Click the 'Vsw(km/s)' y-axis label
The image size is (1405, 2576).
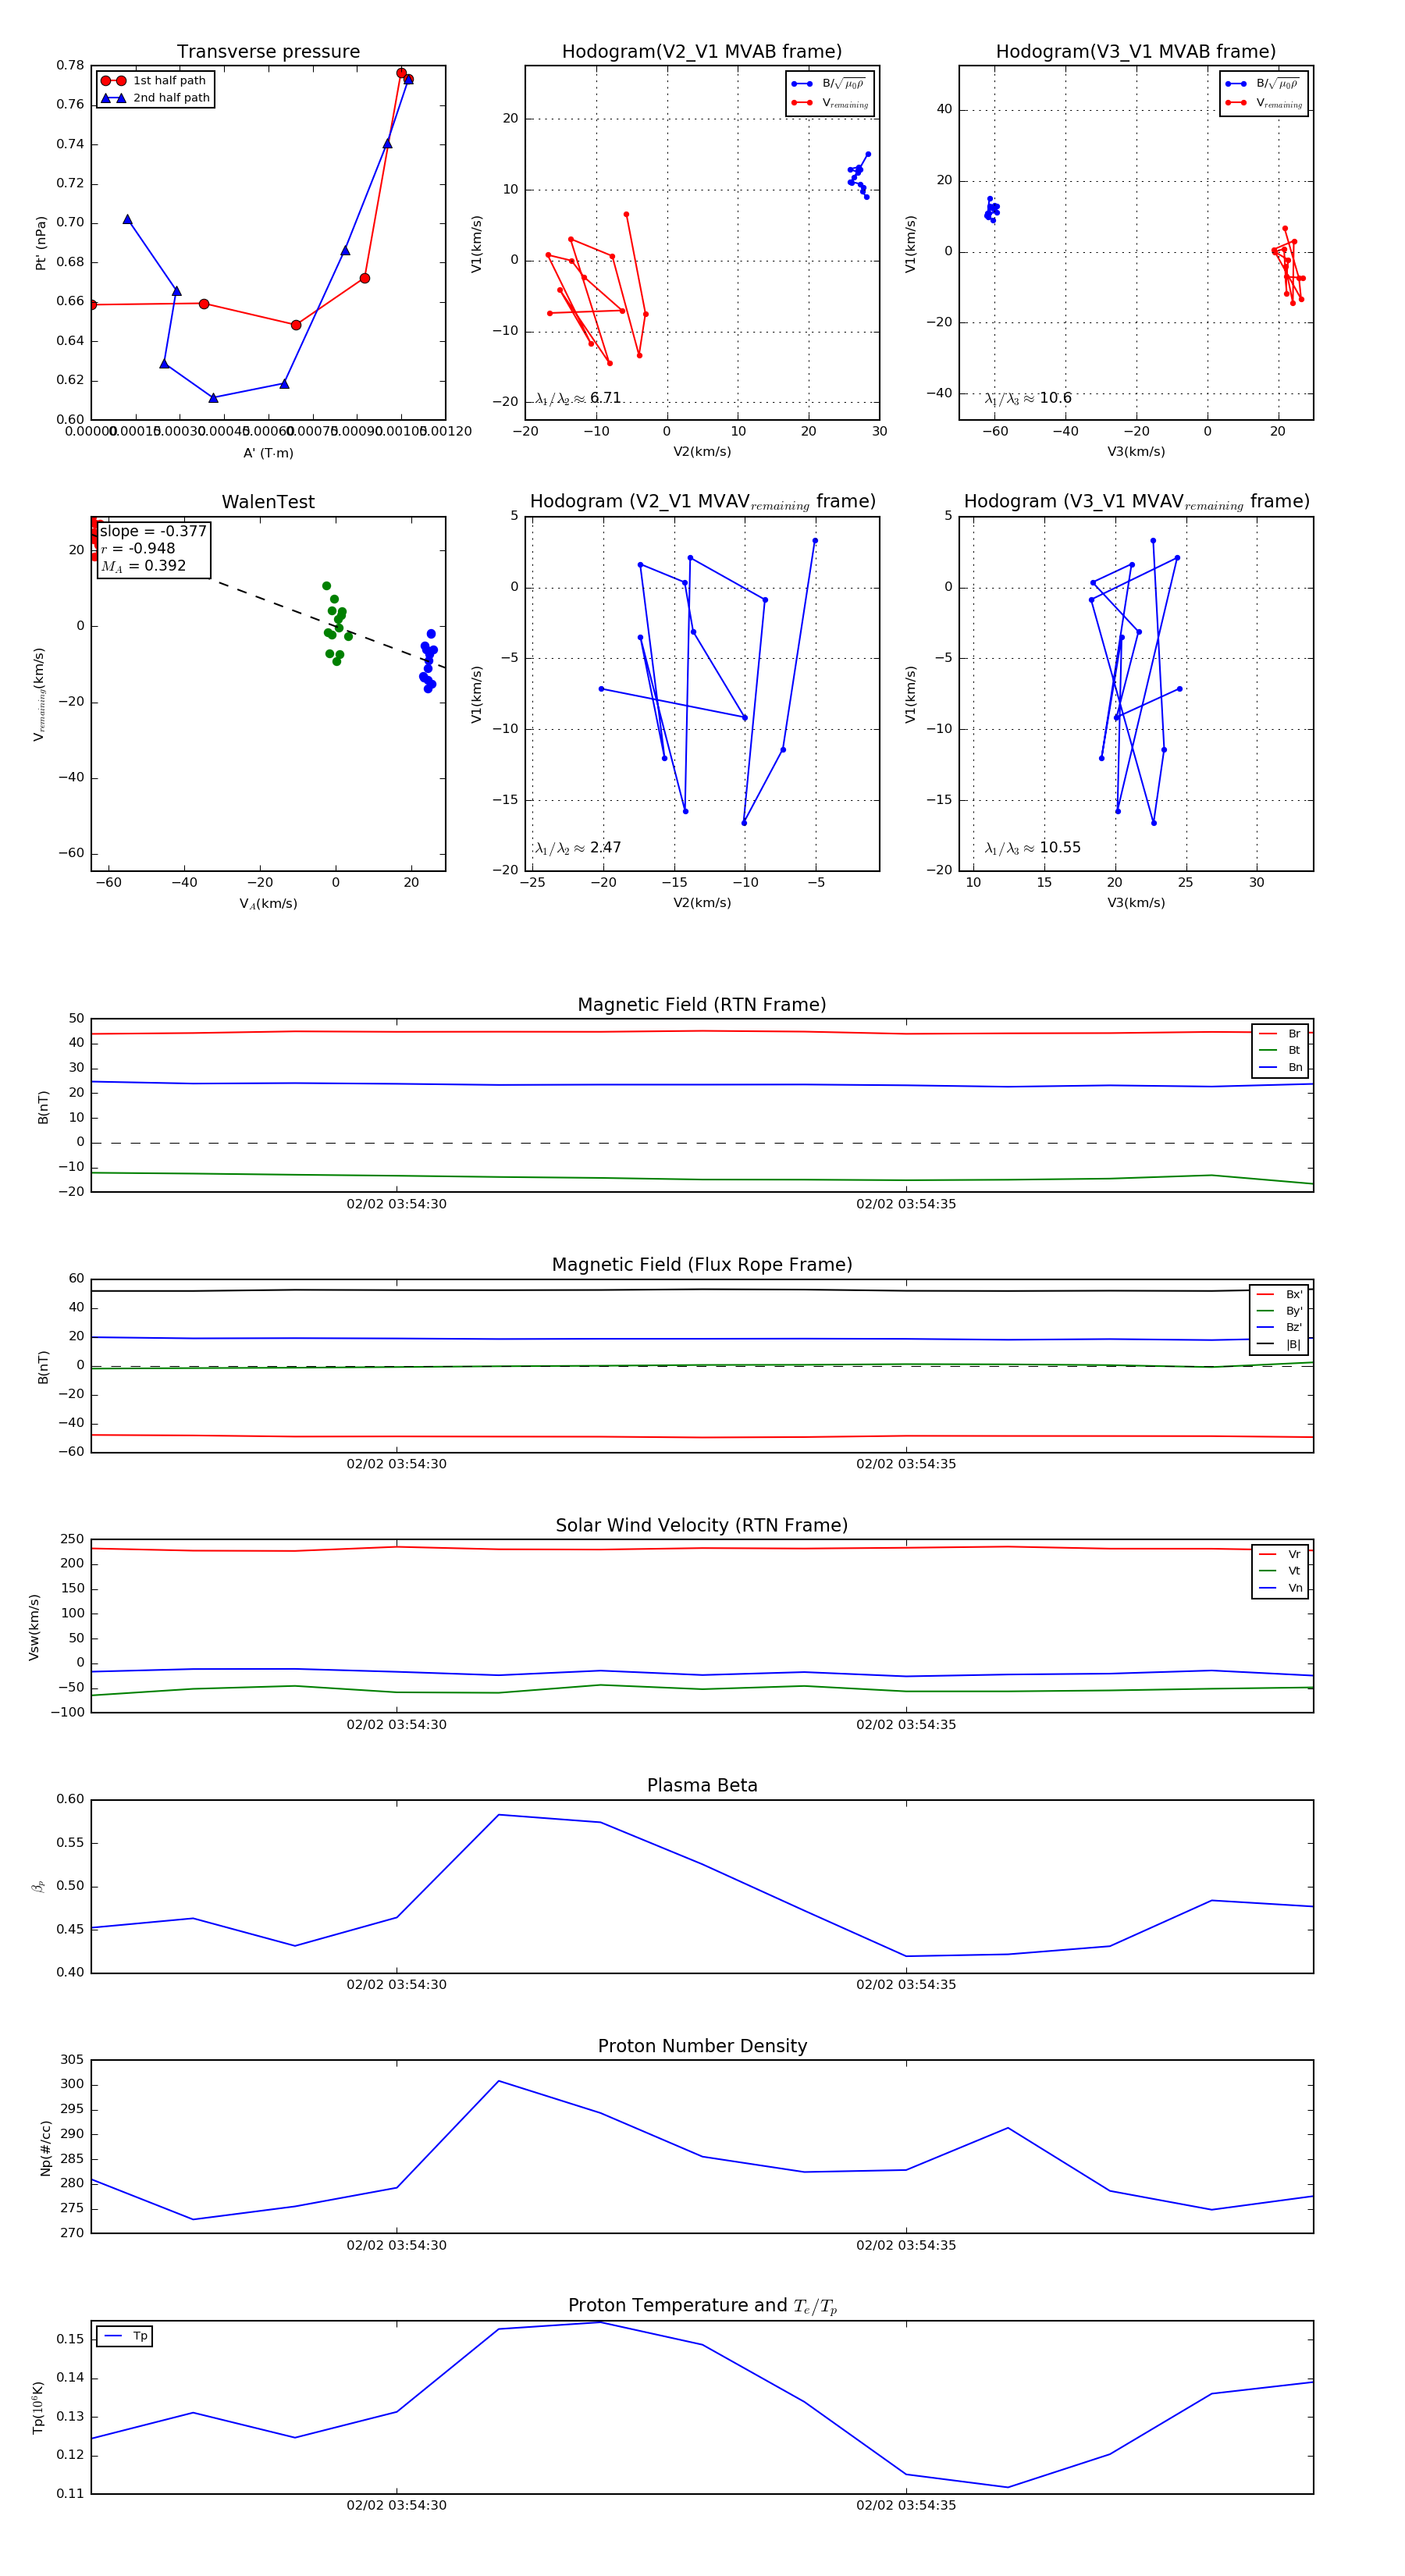[x=34, y=1627]
